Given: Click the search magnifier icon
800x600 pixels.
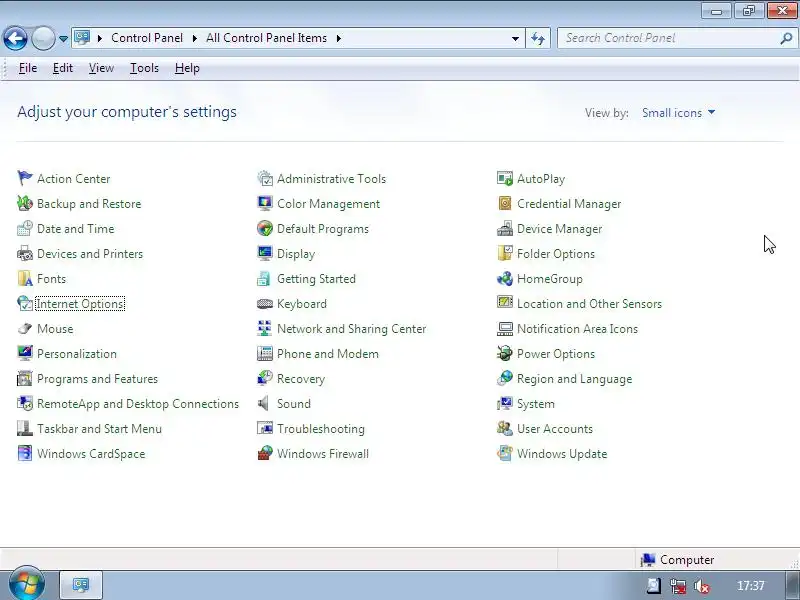Looking at the screenshot, I should click(786, 38).
